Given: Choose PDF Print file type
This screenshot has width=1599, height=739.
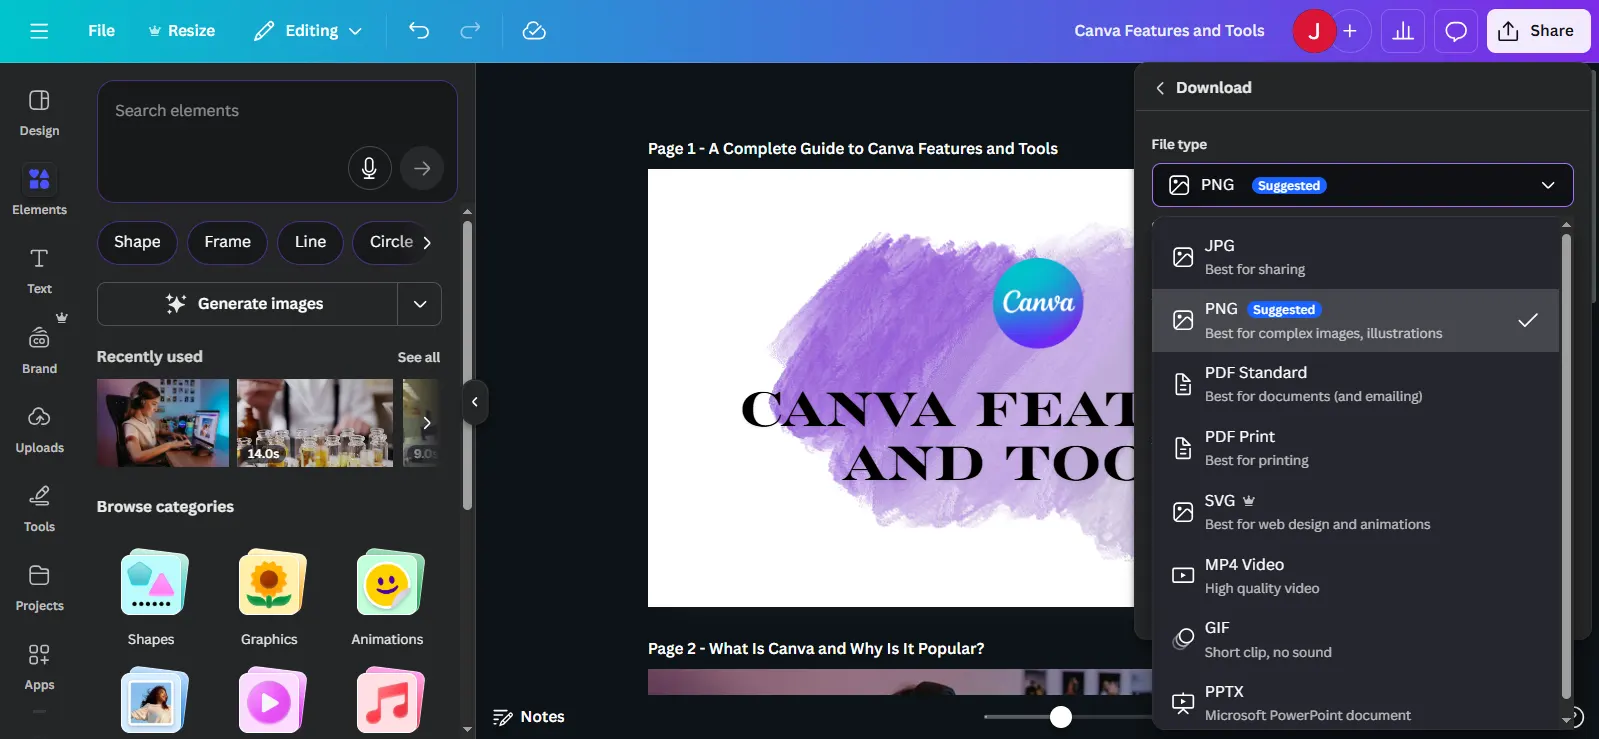Looking at the screenshot, I should coord(1355,448).
